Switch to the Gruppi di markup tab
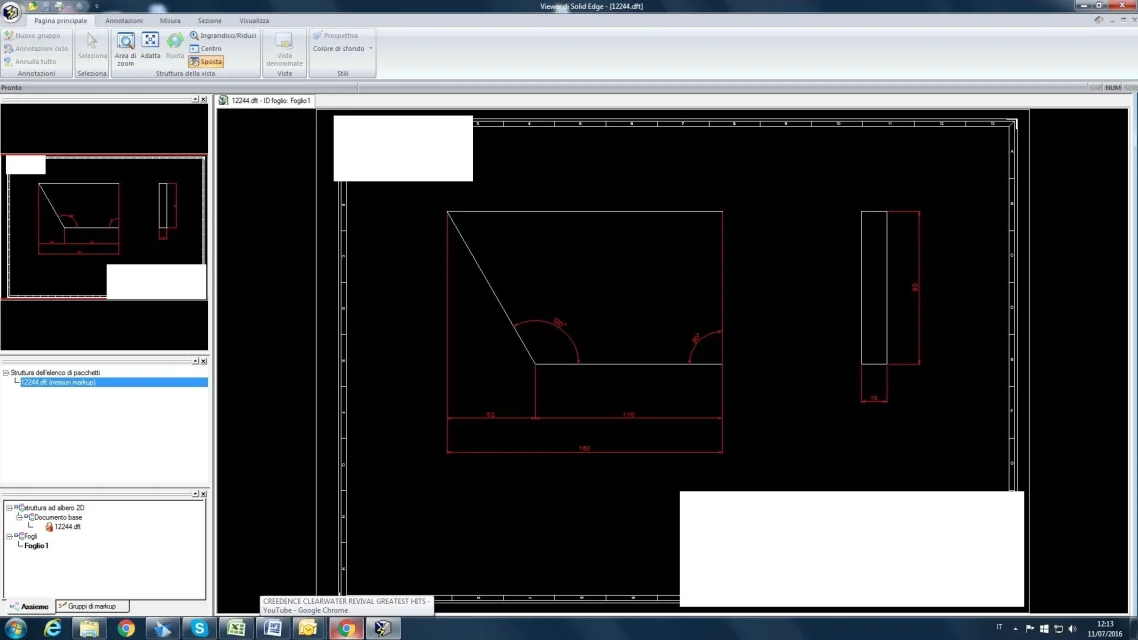 click(92, 606)
